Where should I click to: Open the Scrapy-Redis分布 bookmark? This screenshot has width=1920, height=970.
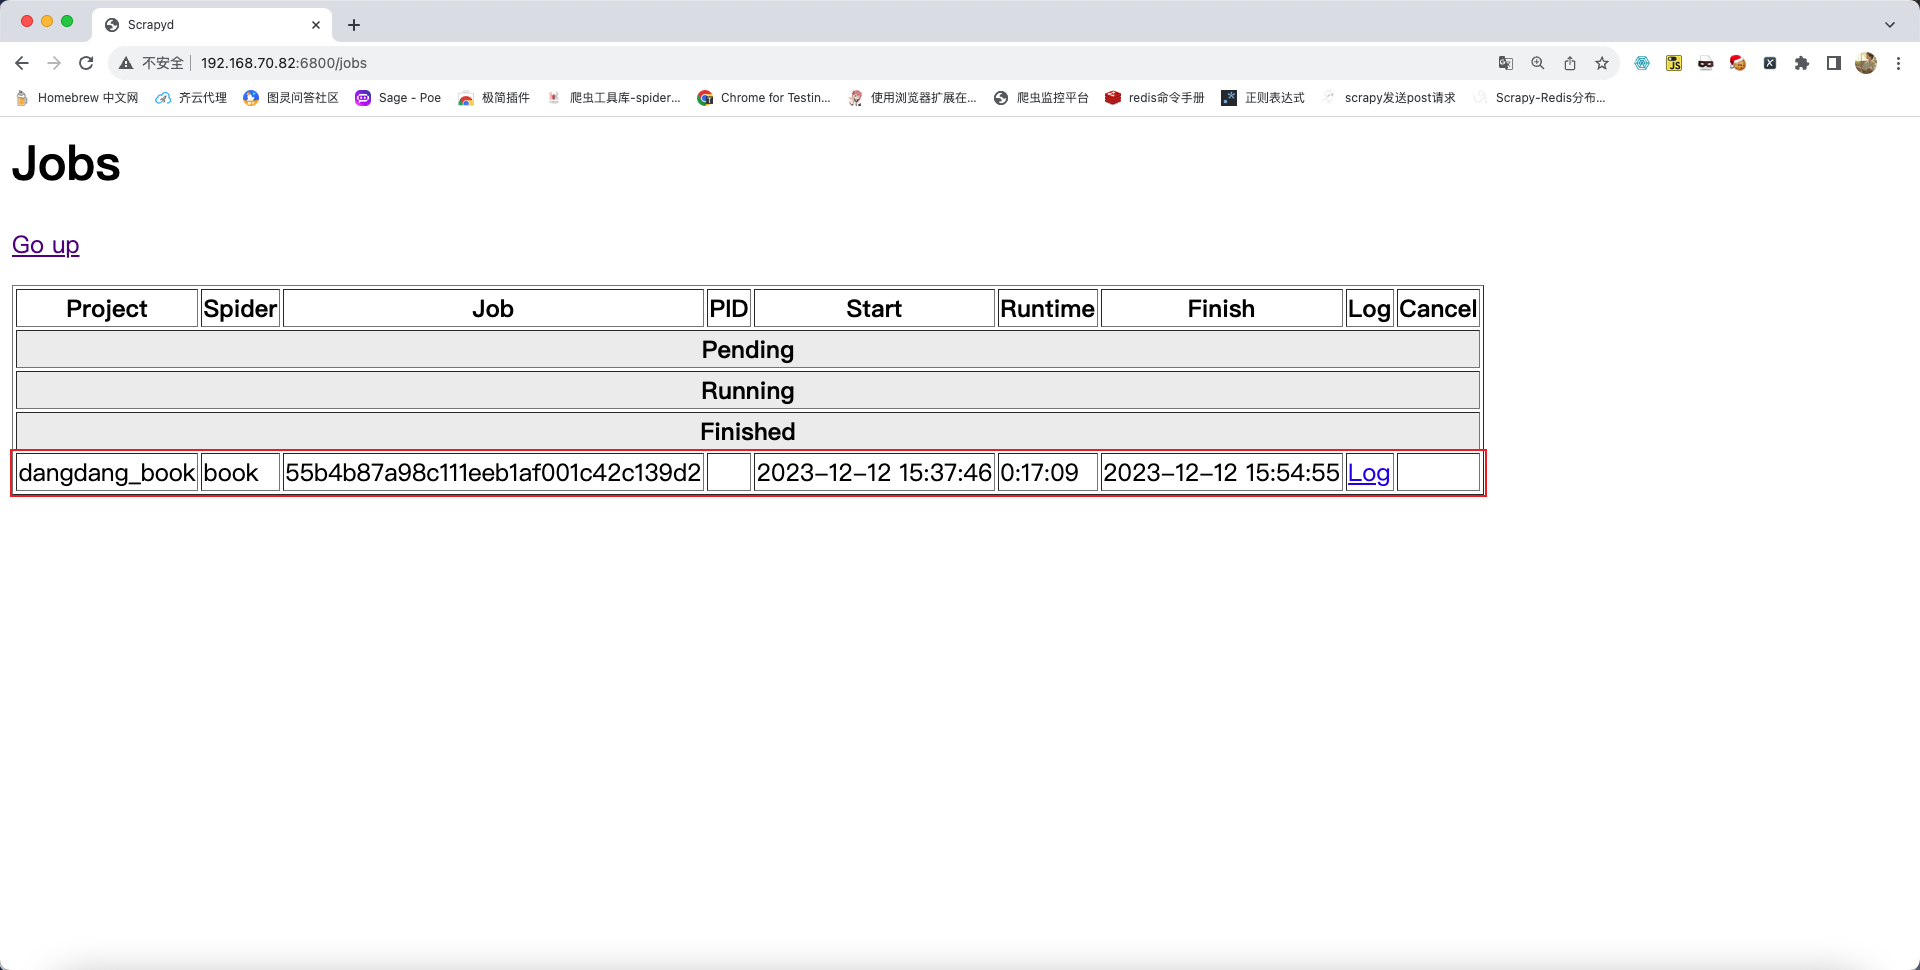(1539, 98)
